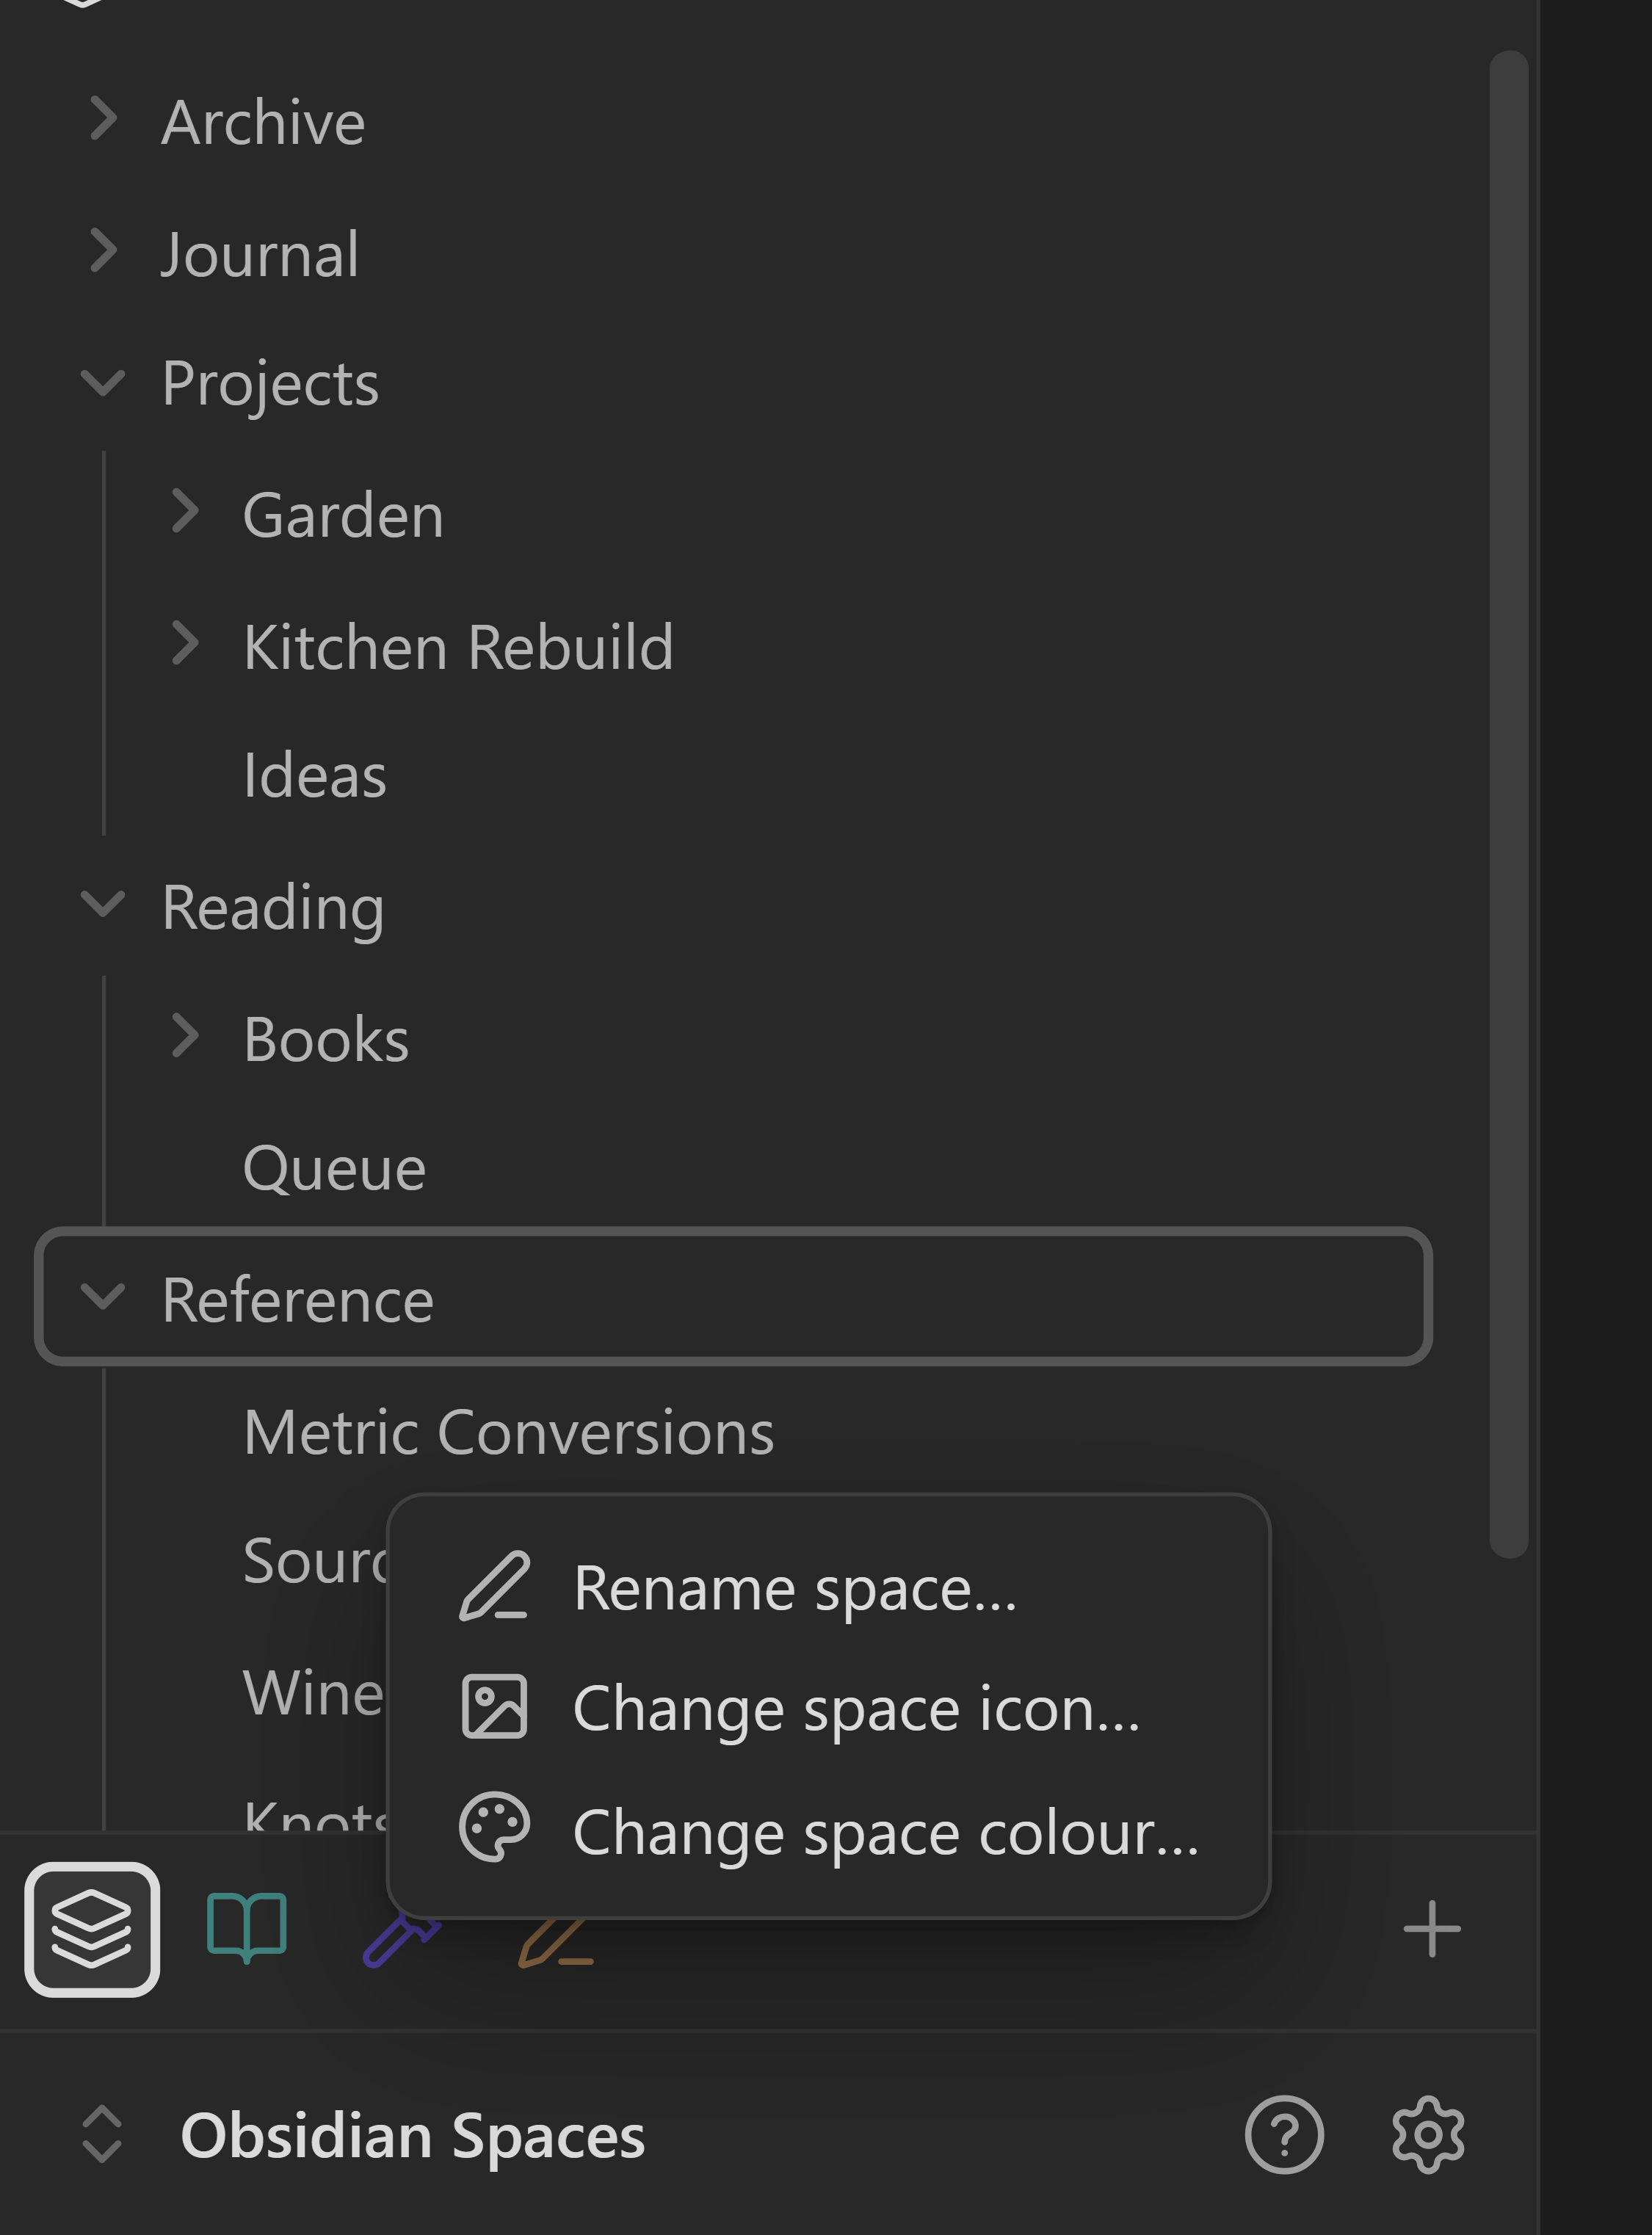Select the Kitchen Rebuild folder label
This screenshot has width=1652, height=2235.
pos(458,647)
